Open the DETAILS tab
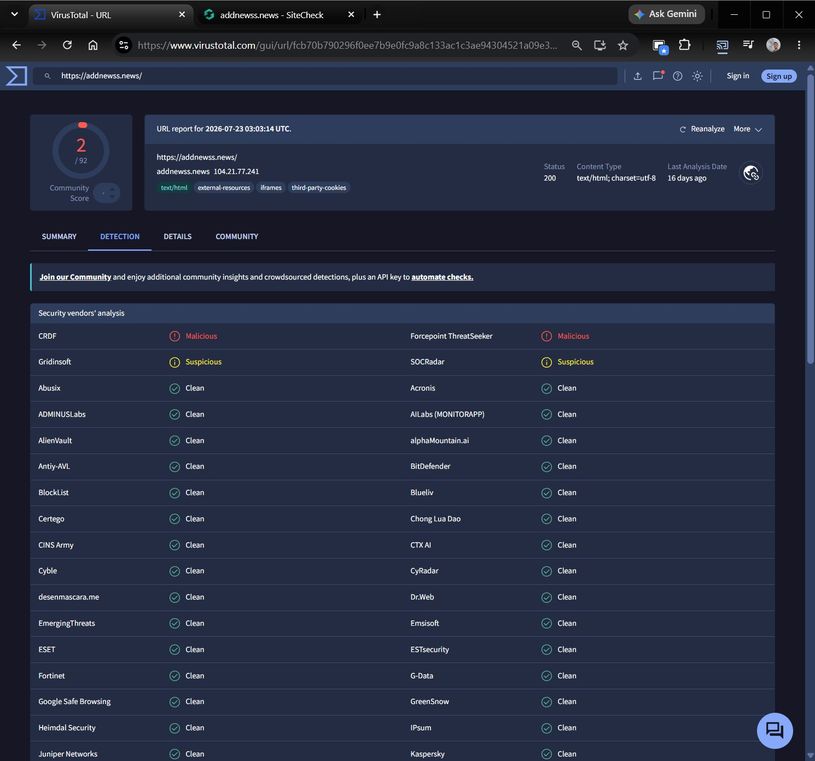 tap(177, 237)
